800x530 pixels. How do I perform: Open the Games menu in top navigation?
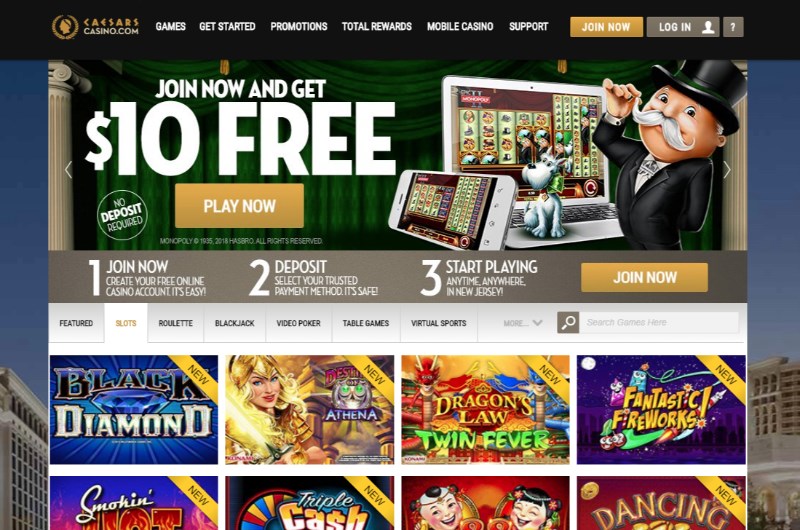170,27
